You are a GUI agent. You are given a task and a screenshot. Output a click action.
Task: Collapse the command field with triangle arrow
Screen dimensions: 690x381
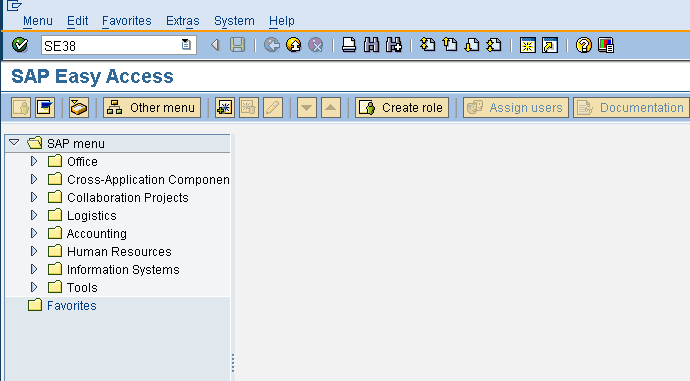215,45
